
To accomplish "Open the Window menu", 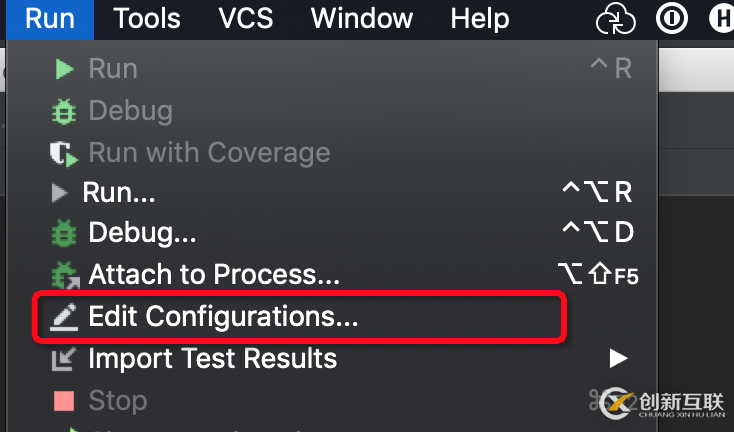I will (363, 19).
